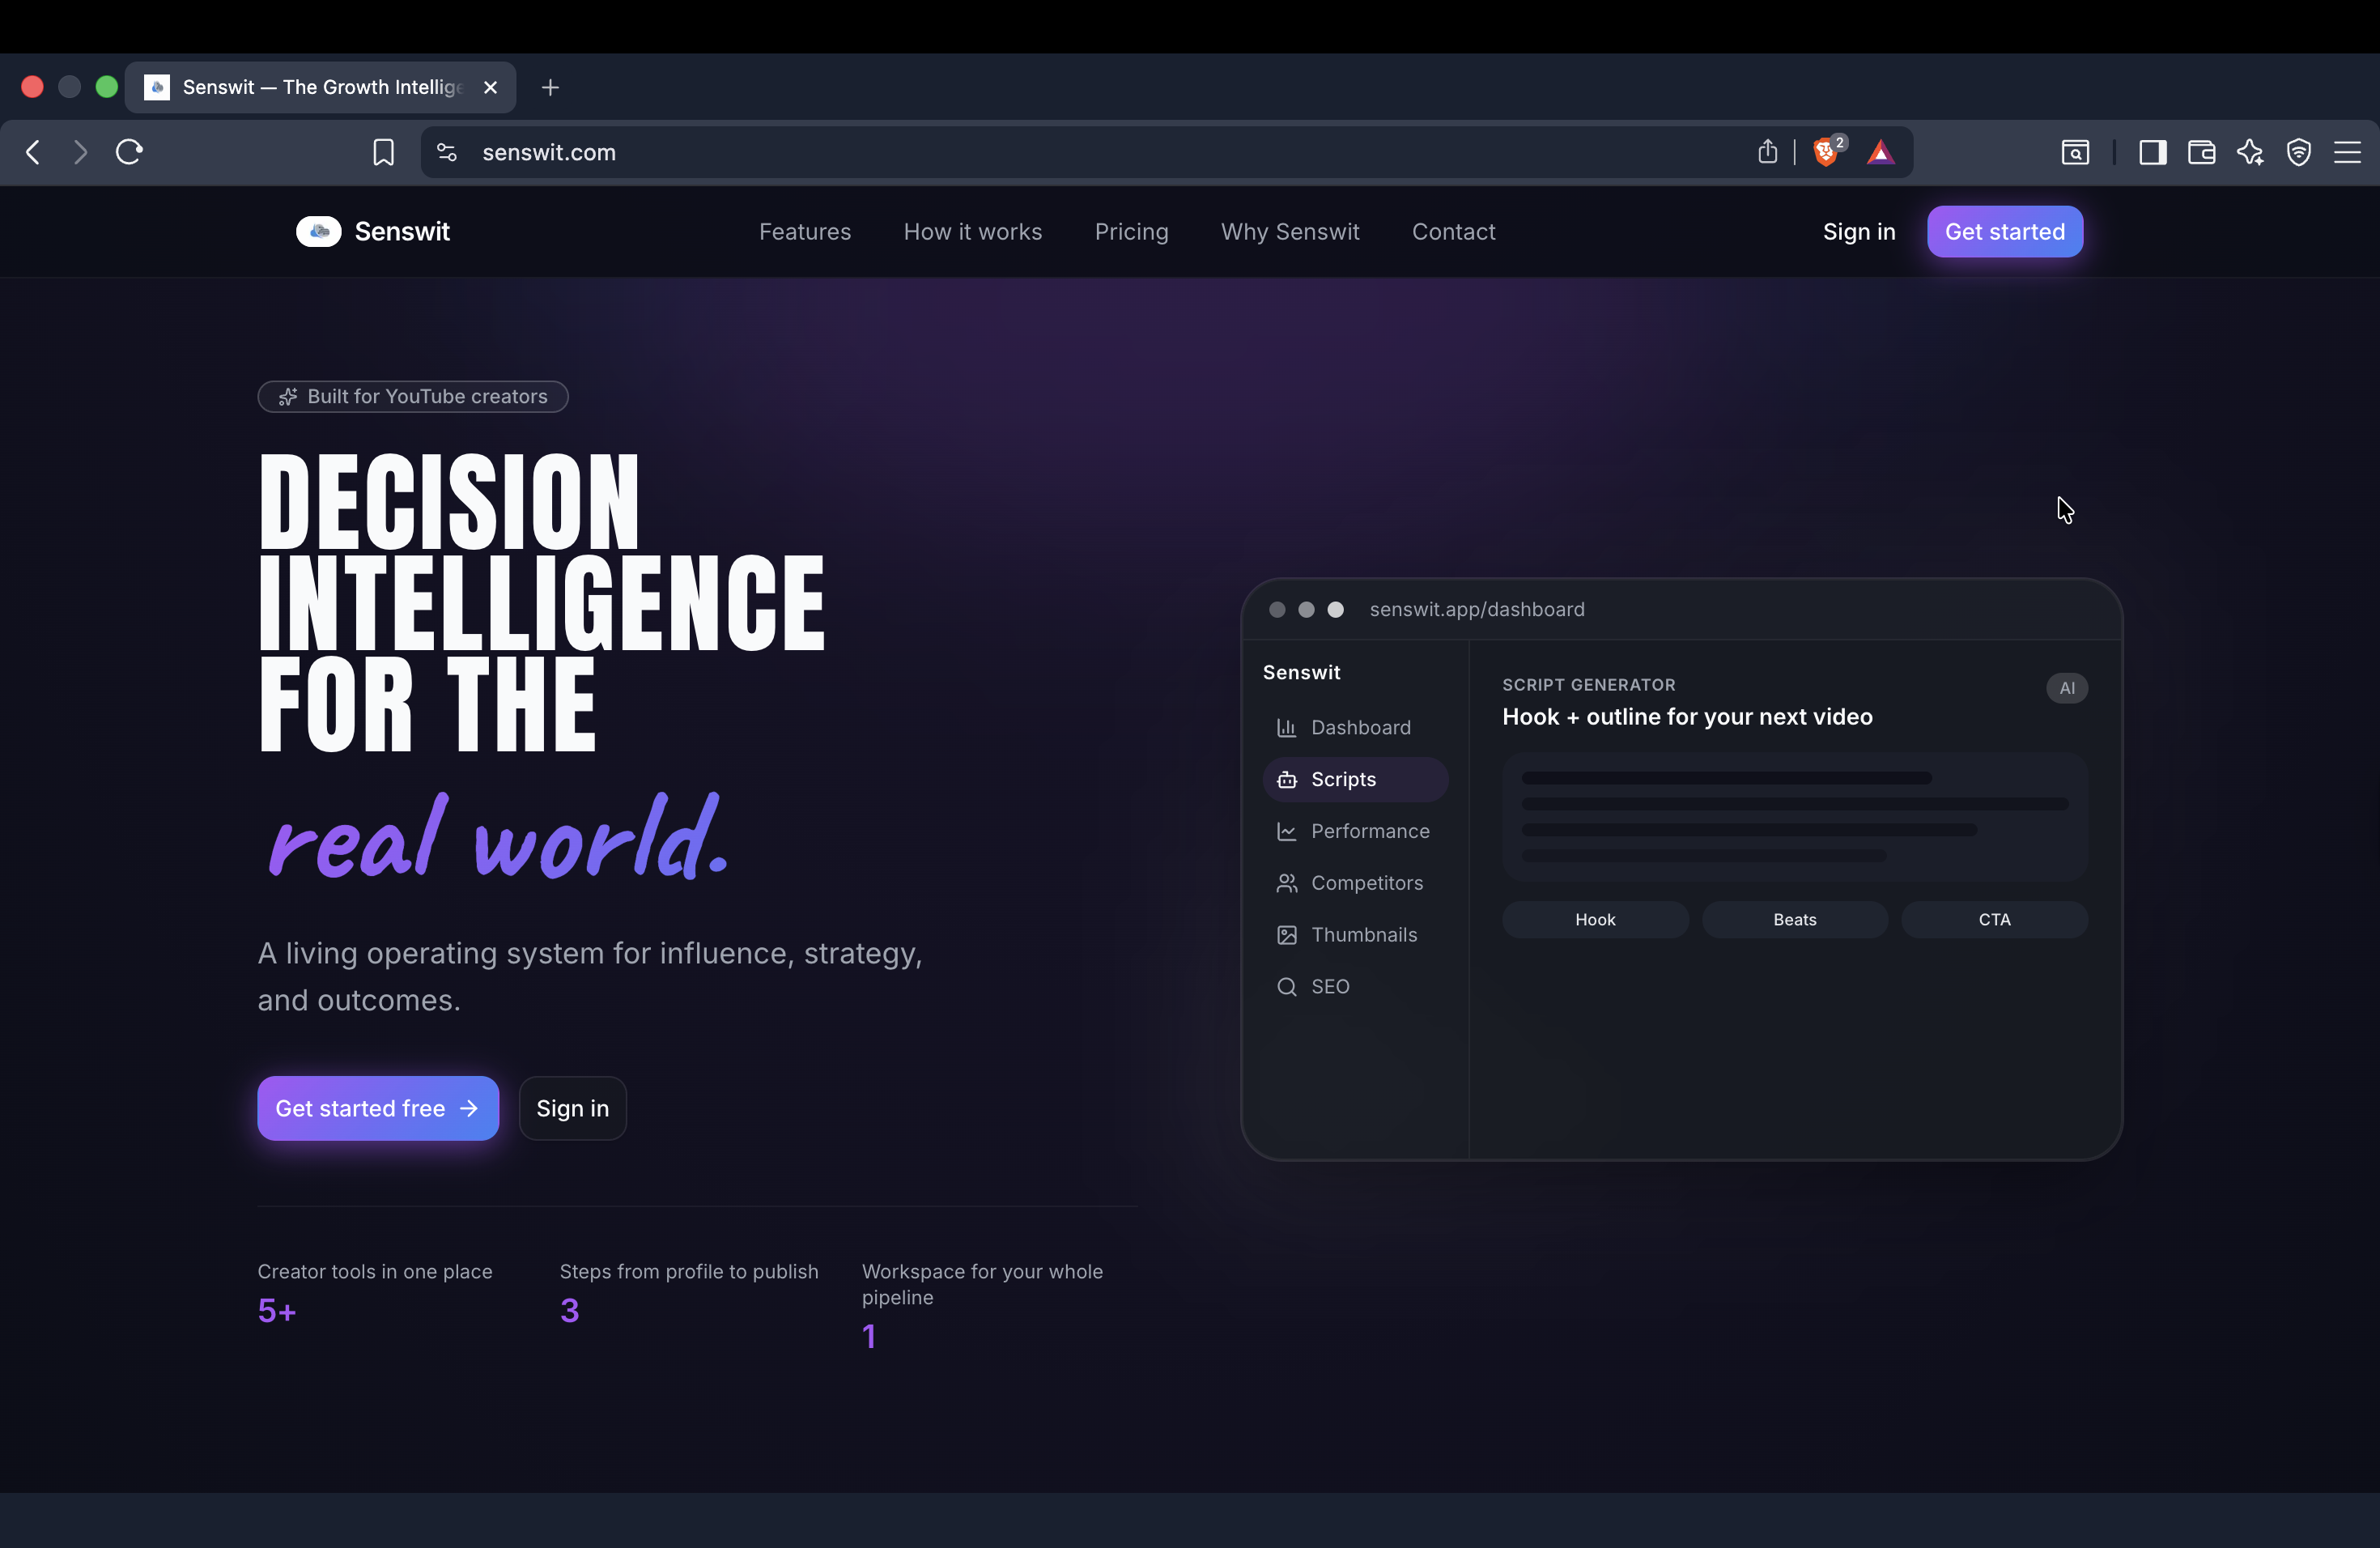Image resolution: width=2380 pixels, height=1548 pixels.
Task: Click 'Workspace for your whole pipeline' label
Action: coord(982,1284)
